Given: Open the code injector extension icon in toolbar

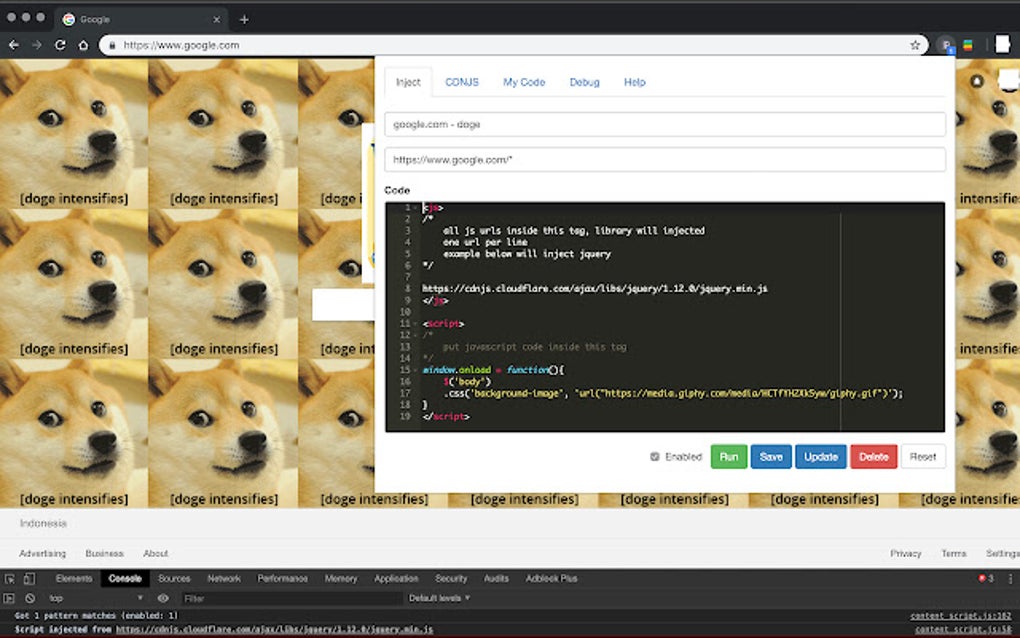Looking at the screenshot, I should 946,45.
